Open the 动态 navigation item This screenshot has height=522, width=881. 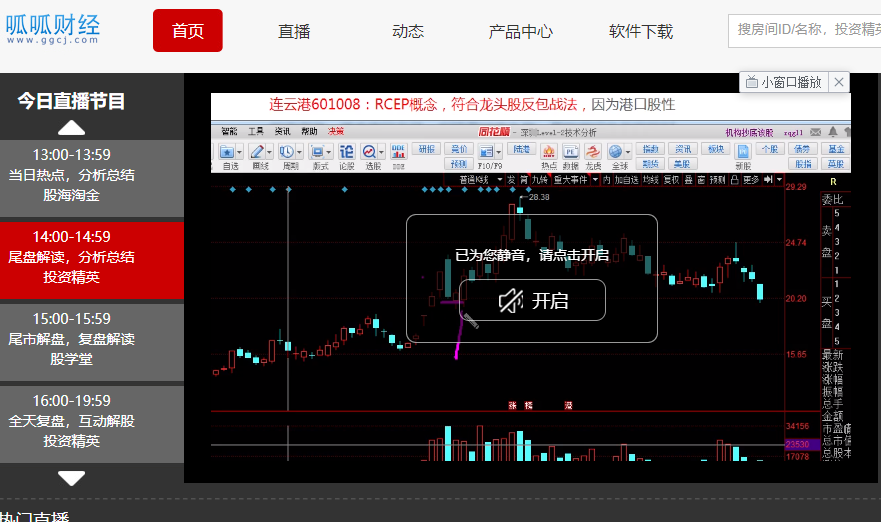pyautogui.click(x=408, y=31)
